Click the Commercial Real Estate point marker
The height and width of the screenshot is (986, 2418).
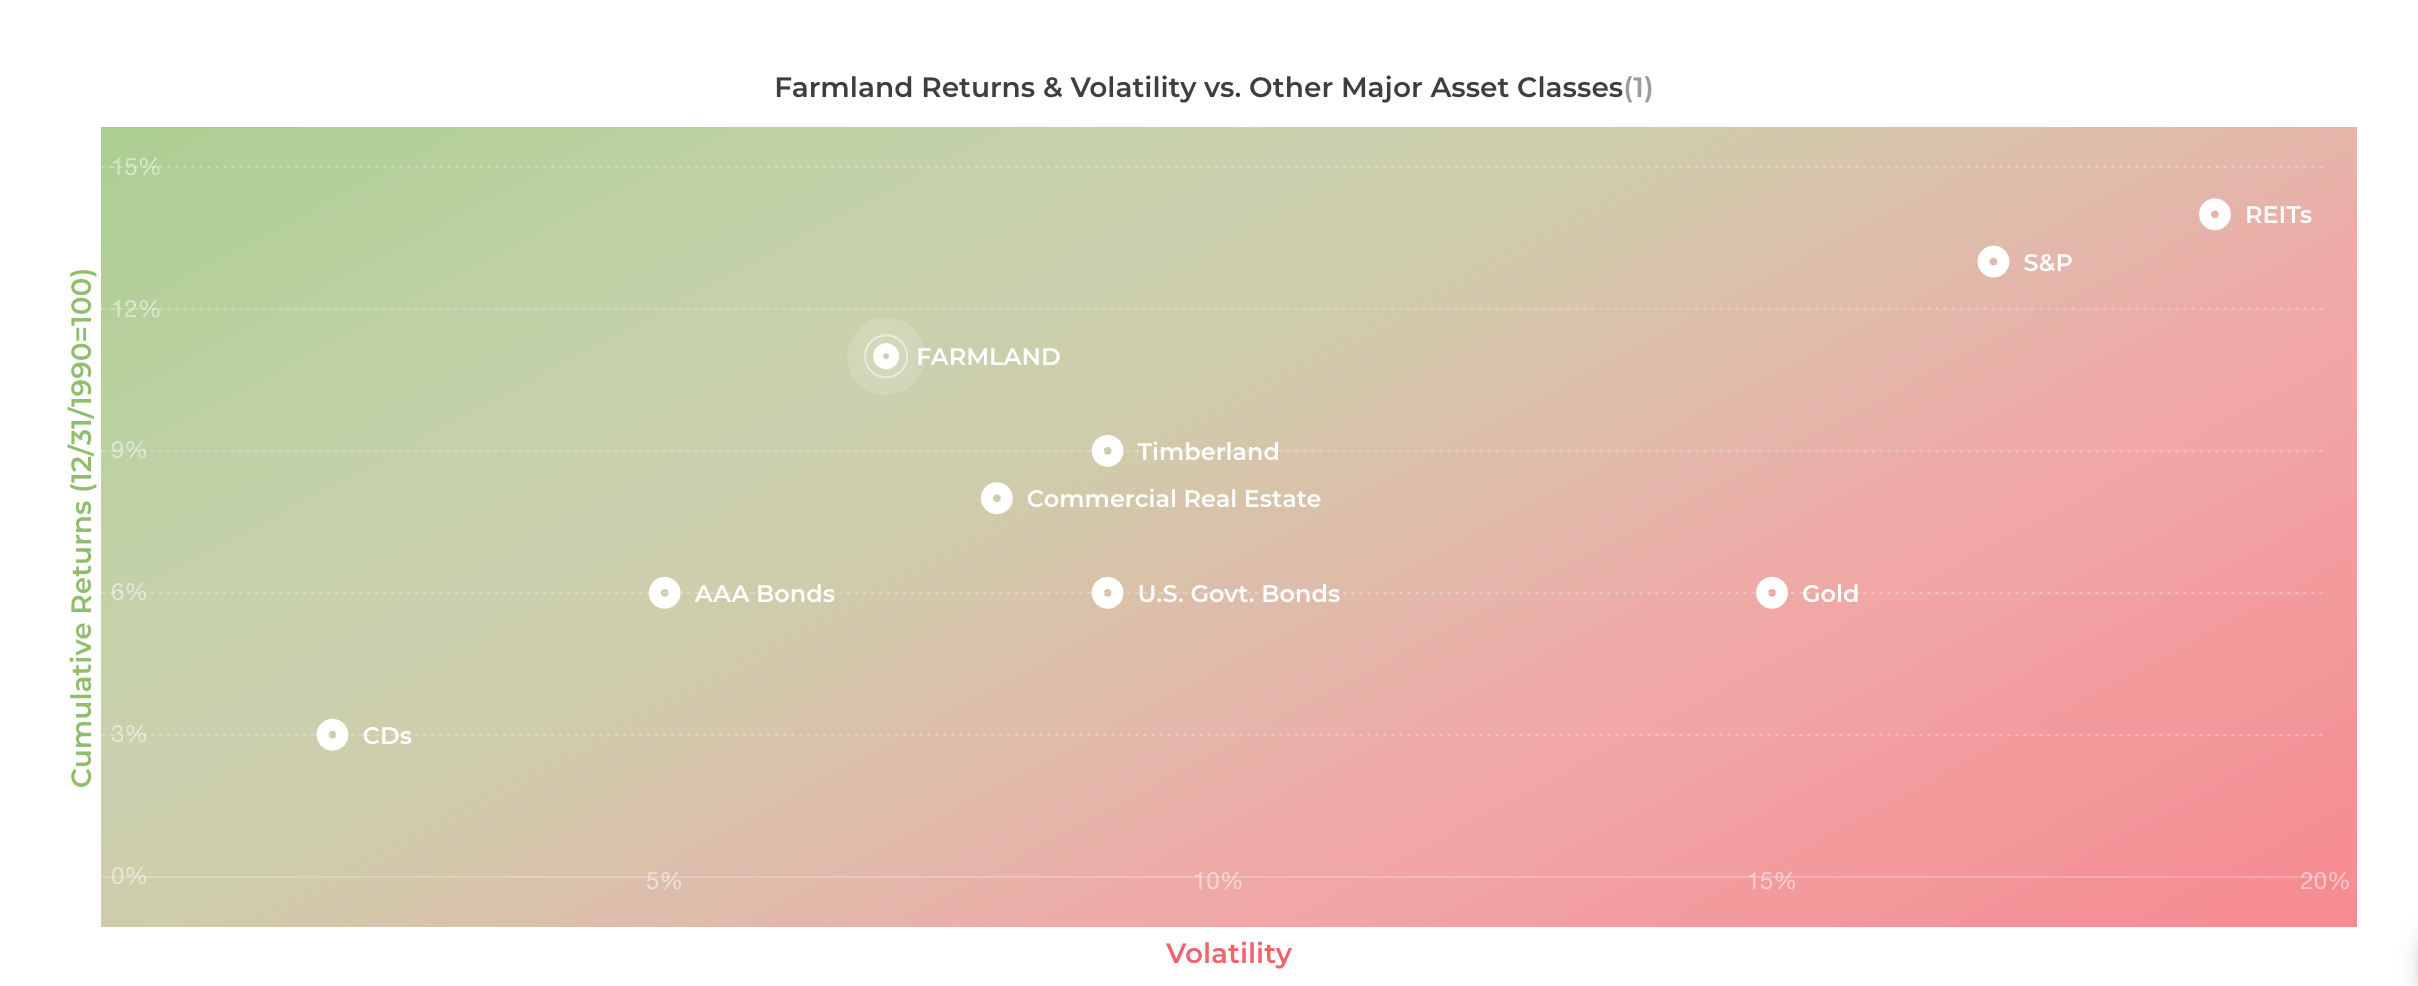coord(996,498)
